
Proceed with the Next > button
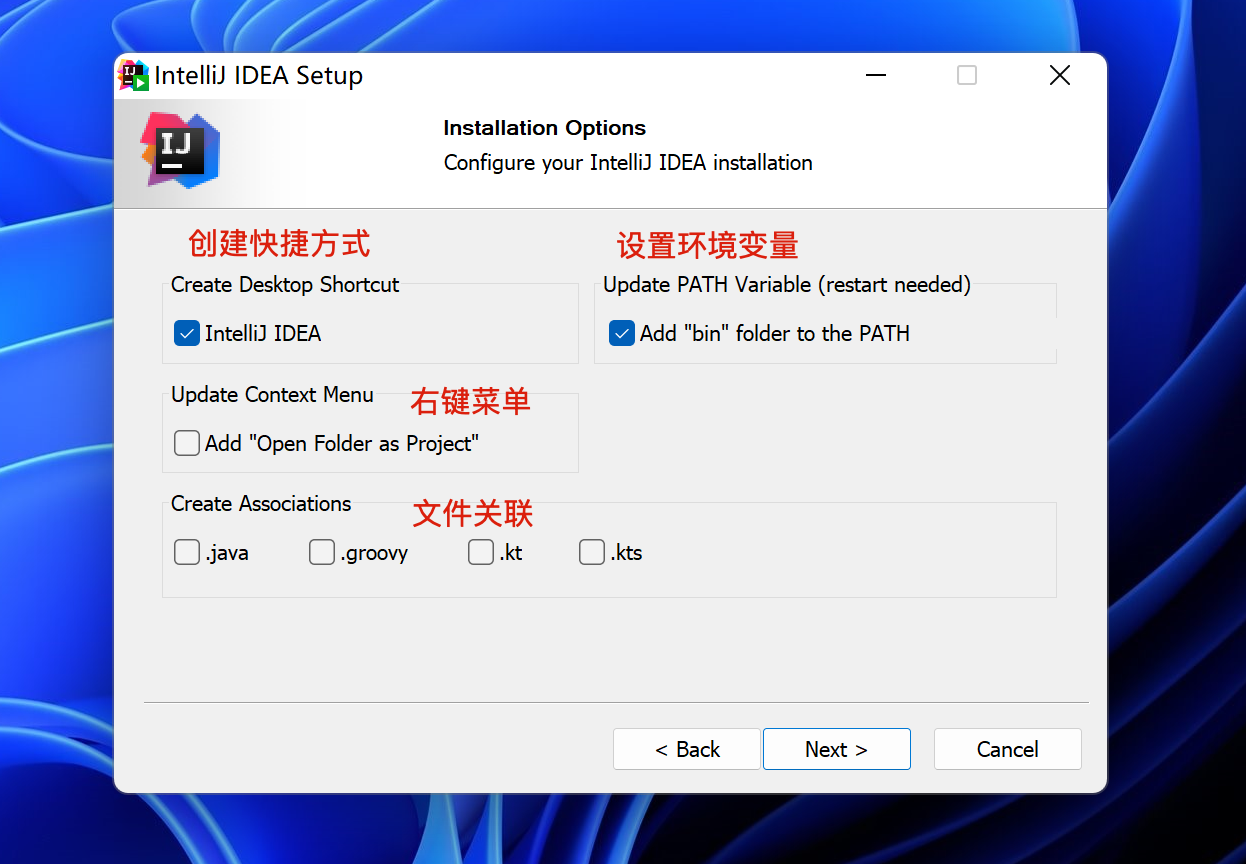[837, 749]
